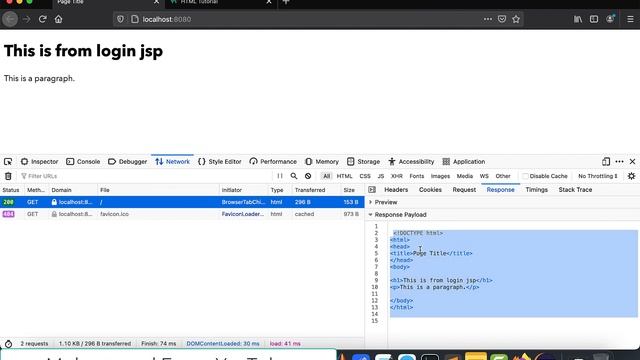Enable the Disable Cache checkbox

tap(525, 176)
